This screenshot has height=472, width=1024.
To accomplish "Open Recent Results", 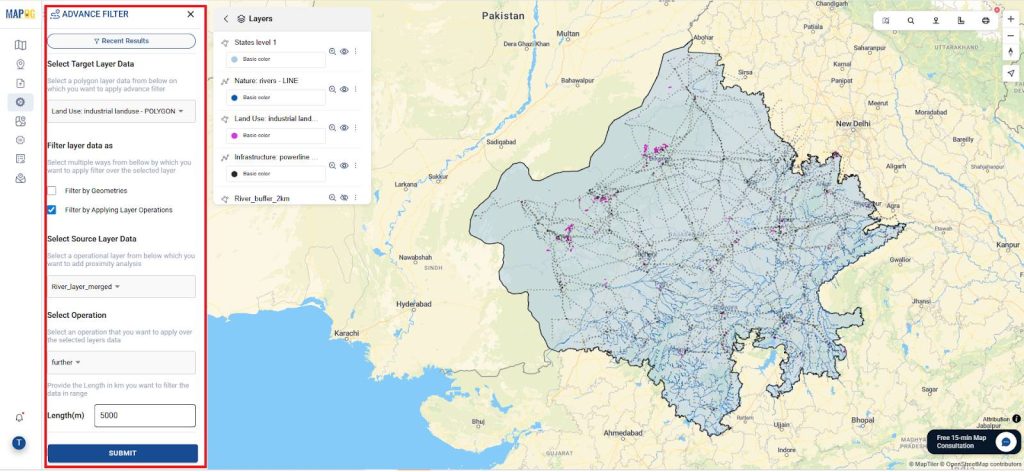I will [121, 41].
